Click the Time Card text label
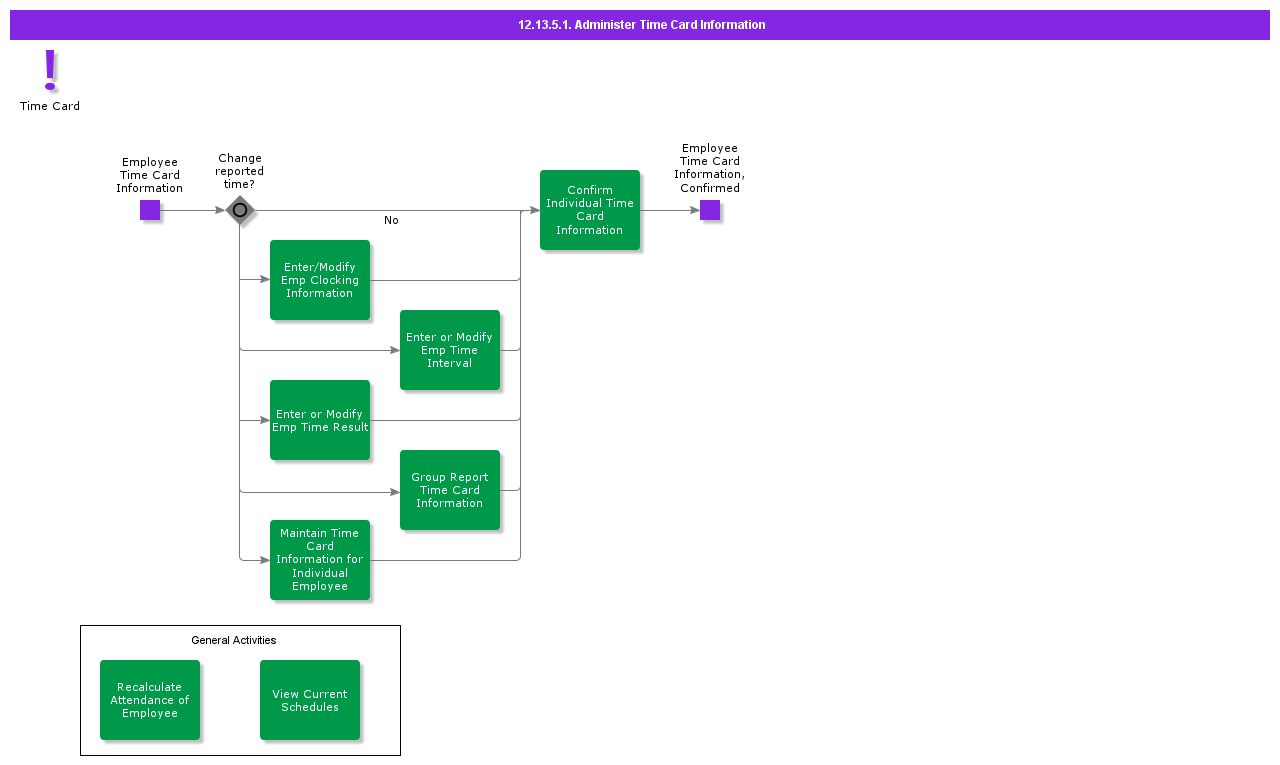This screenshot has width=1280, height=765. pyautogui.click(x=50, y=106)
